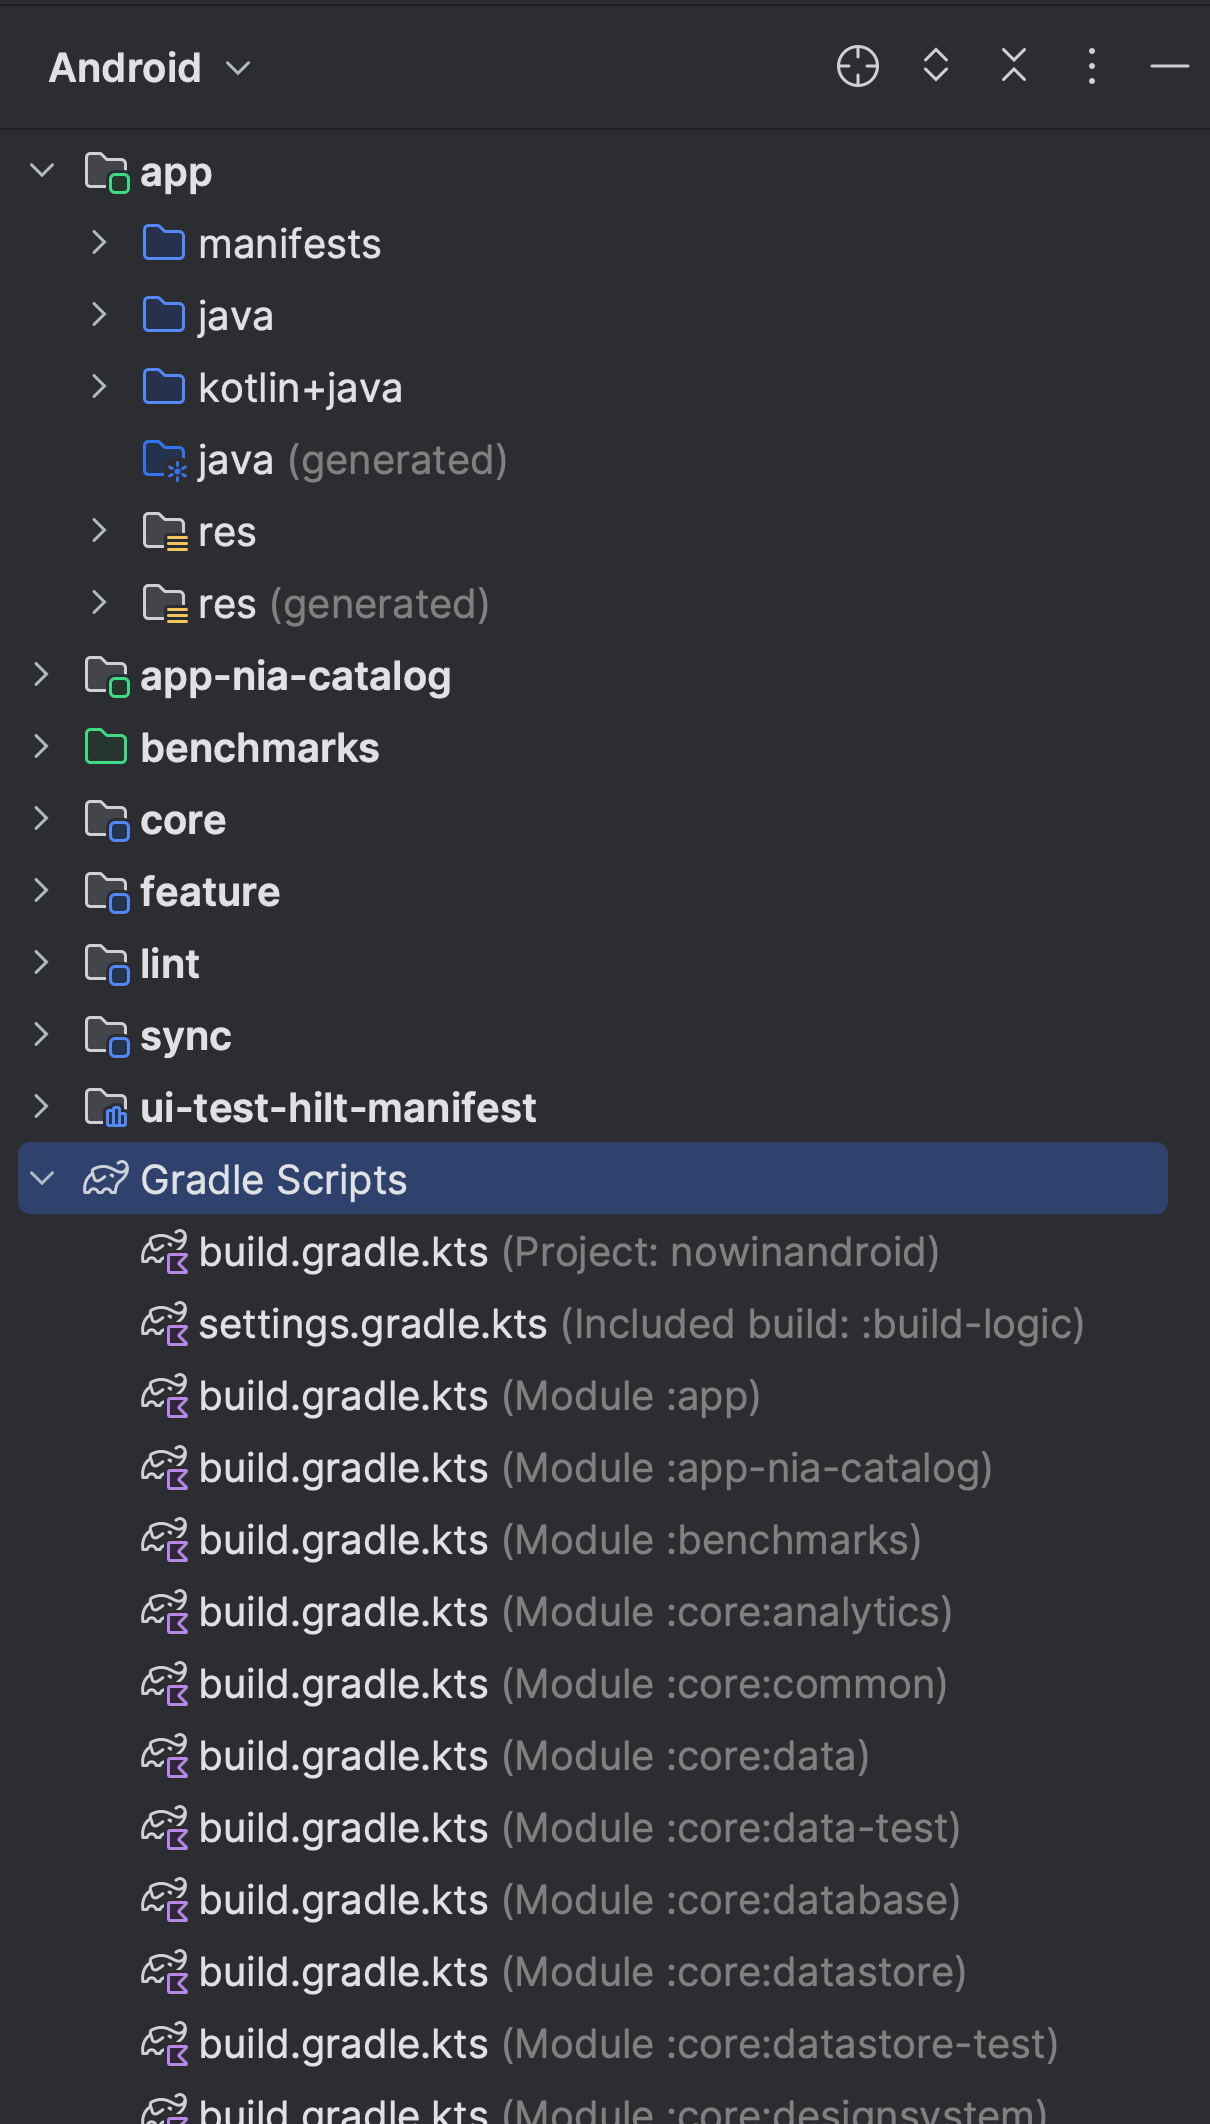1210x2124 pixels.
Task: Click the Expand All icon in header
Action: click(935, 66)
